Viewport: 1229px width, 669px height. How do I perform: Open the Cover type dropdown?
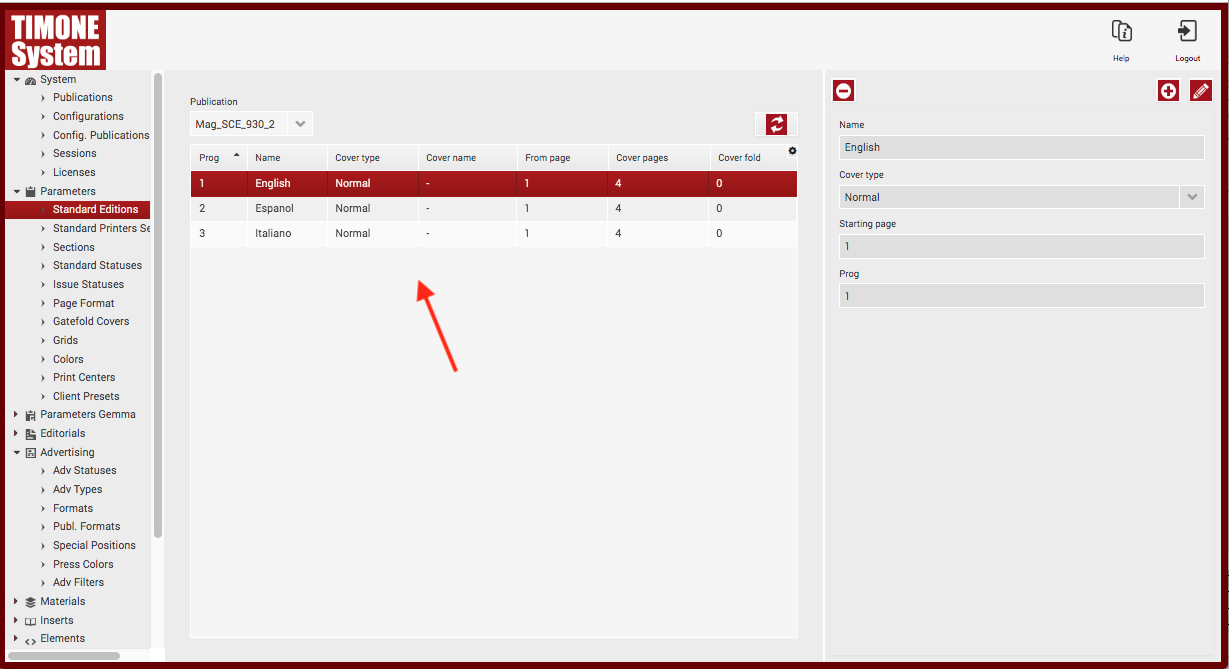click(1021, 197)
